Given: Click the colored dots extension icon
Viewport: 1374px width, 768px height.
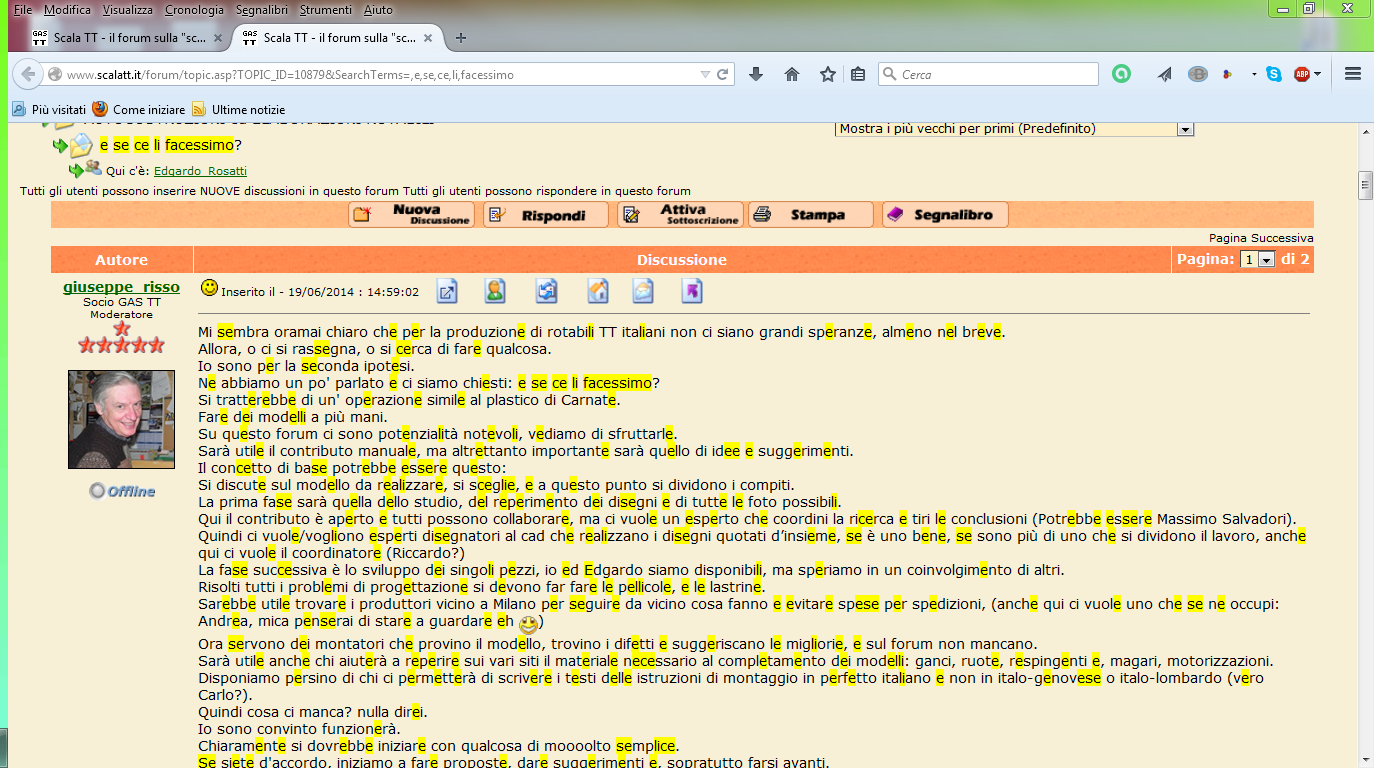Looking at the screenshot, I should pos(1227,75).
